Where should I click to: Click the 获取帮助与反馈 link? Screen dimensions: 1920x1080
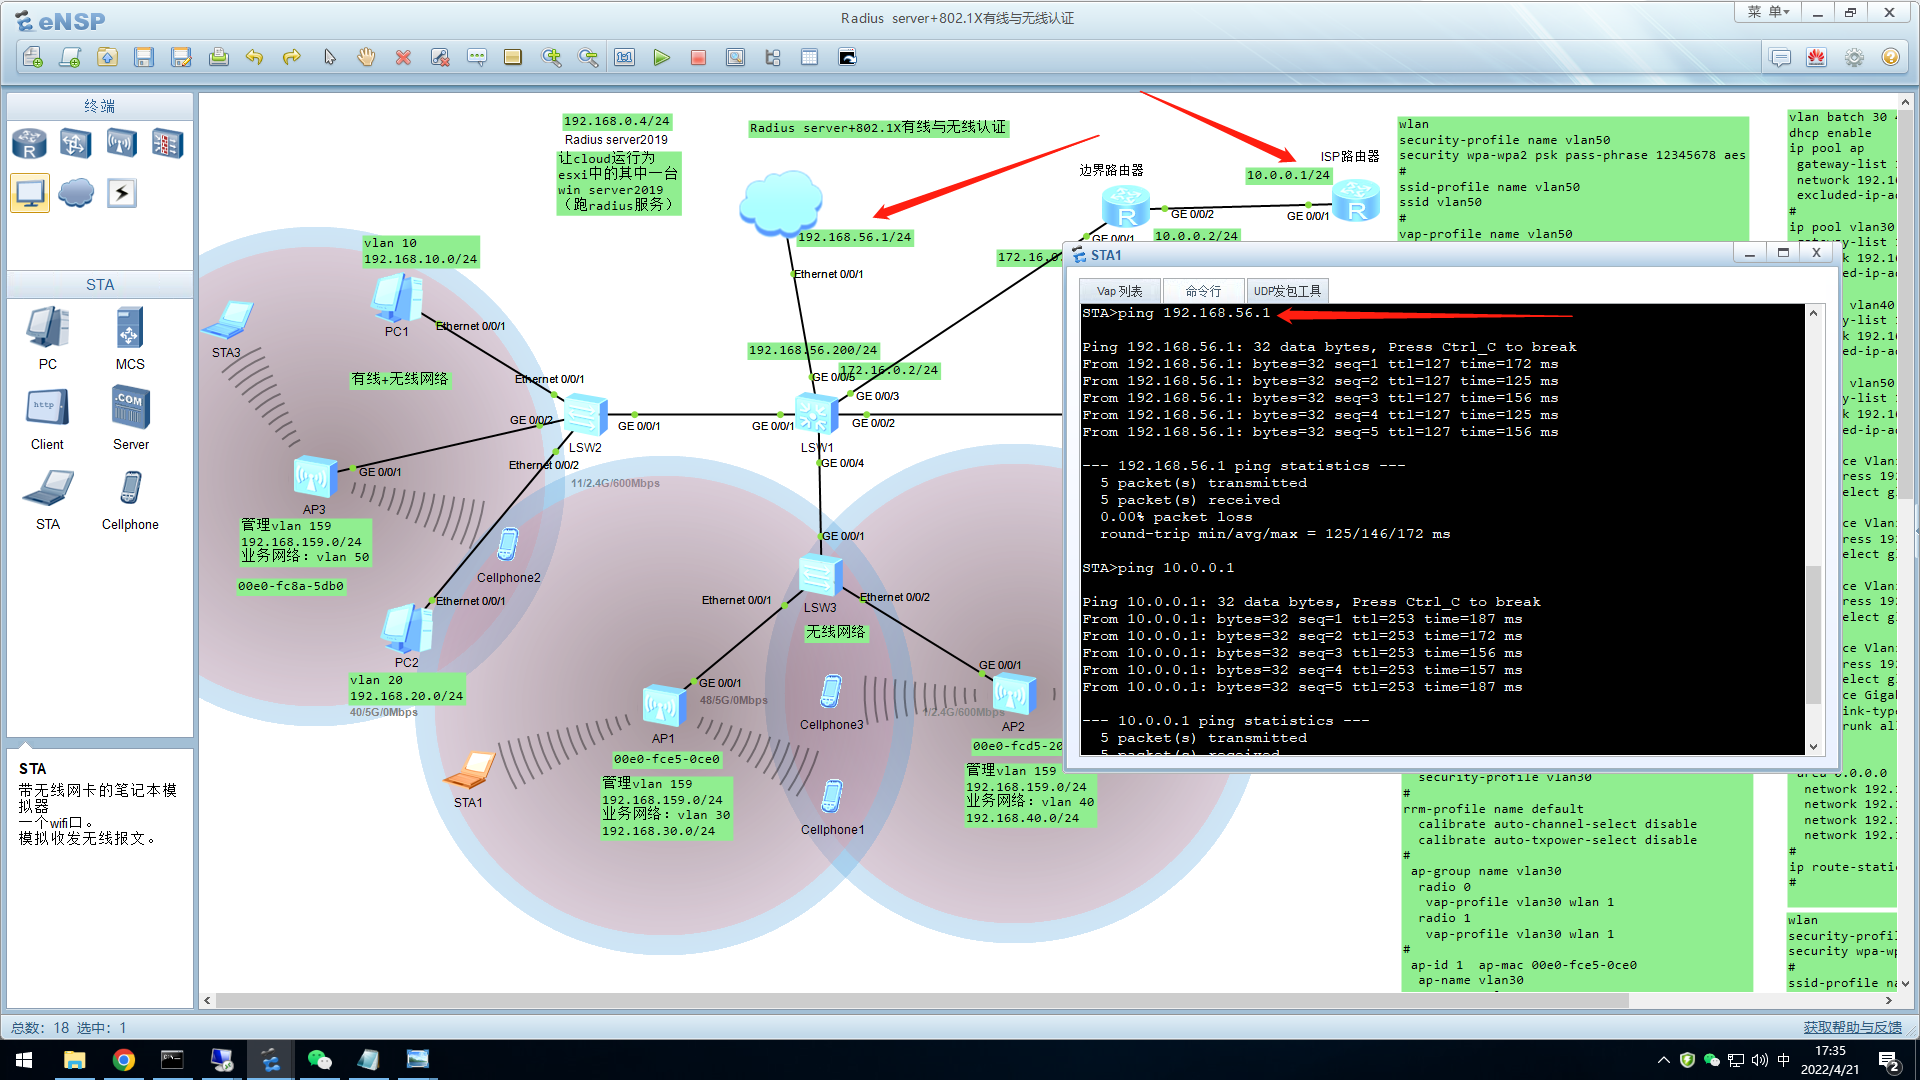pyautogui.click(x=1852, y=1027)
